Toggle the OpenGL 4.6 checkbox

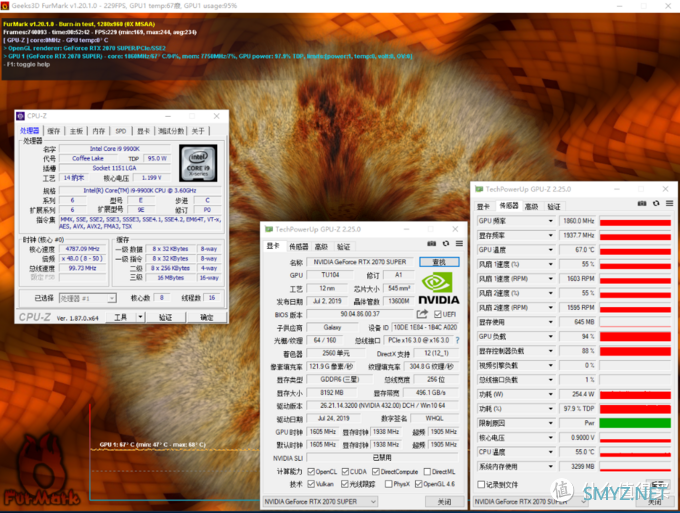[x=418, y=484]
